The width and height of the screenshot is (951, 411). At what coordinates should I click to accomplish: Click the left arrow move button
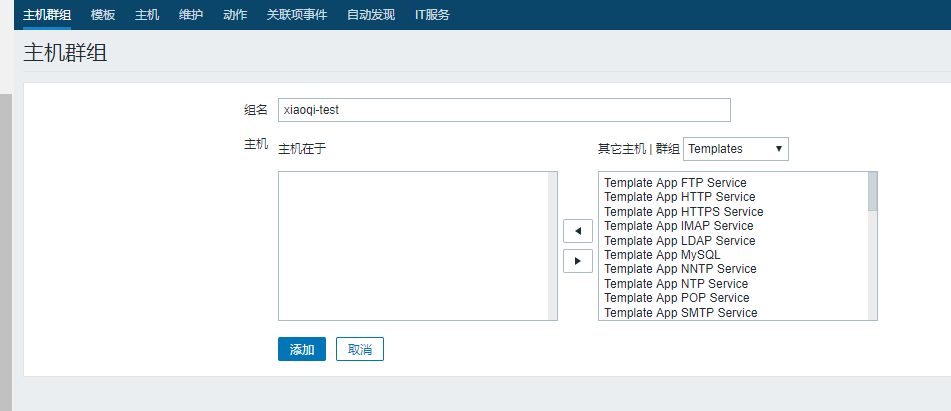[x=577, y=231]
